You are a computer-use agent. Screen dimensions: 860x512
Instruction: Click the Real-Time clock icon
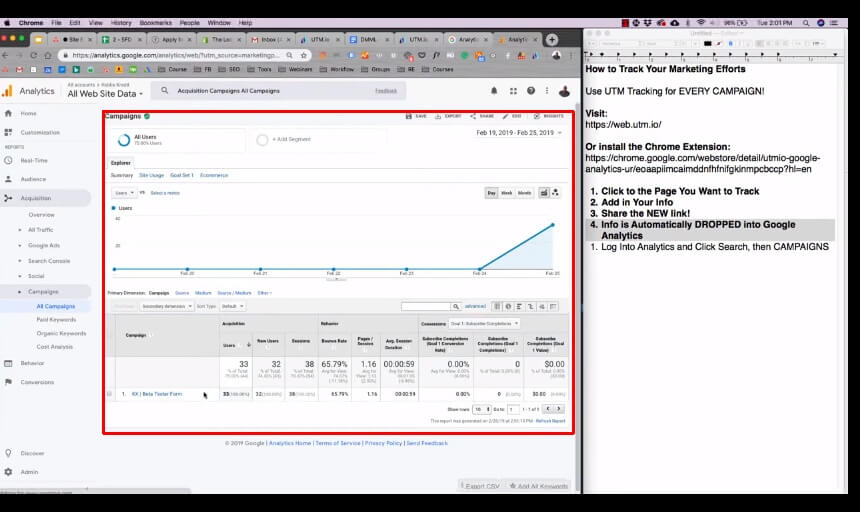(8, 161)
